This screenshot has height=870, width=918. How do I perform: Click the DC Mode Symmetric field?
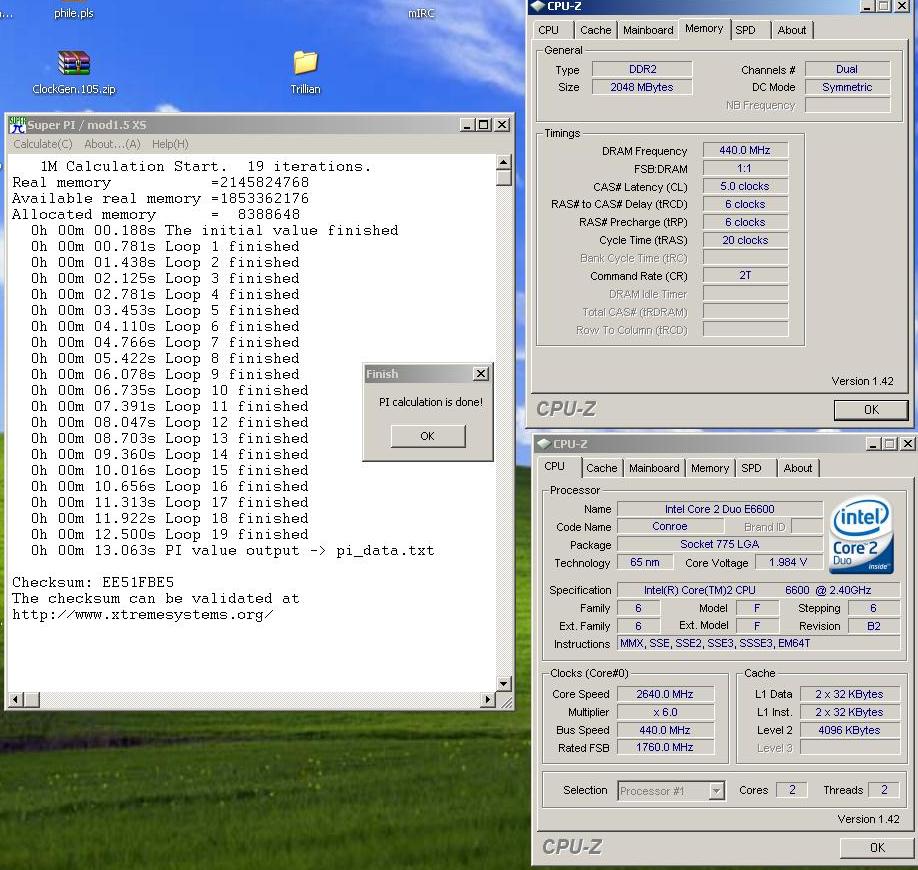click(x=847, y=87)
